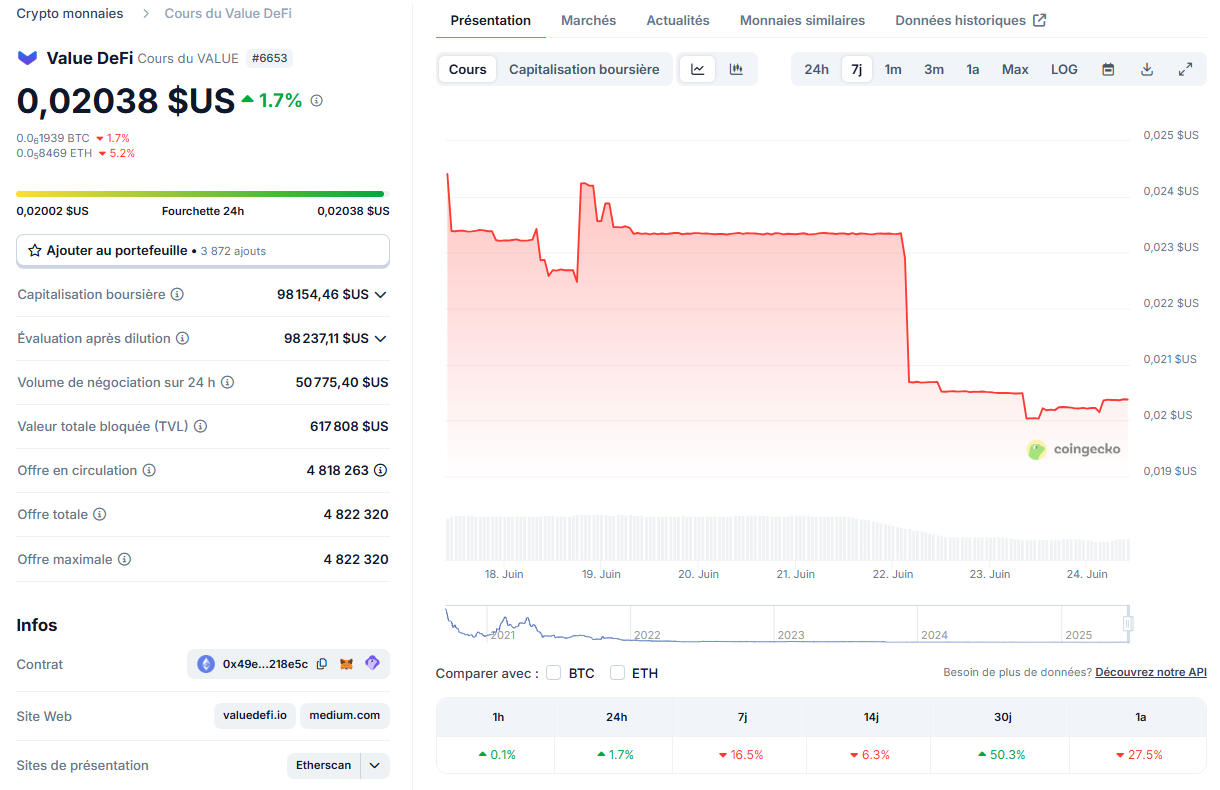Open the Présentation tab
This screenshot has width=1220, height=790.
point(491,20)
